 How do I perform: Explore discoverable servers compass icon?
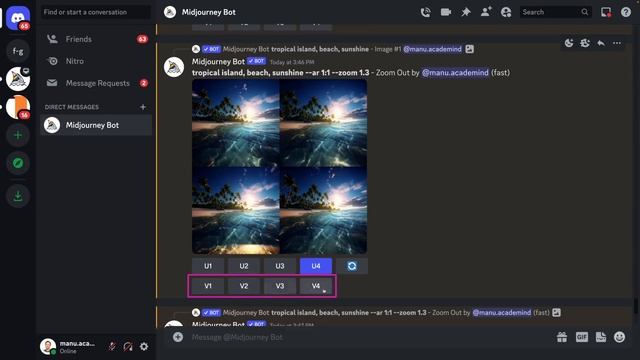click(x=18, y=163)
